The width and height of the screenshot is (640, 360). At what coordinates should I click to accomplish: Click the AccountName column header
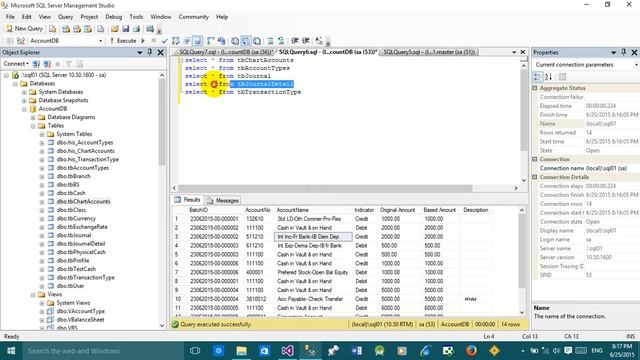313,210
